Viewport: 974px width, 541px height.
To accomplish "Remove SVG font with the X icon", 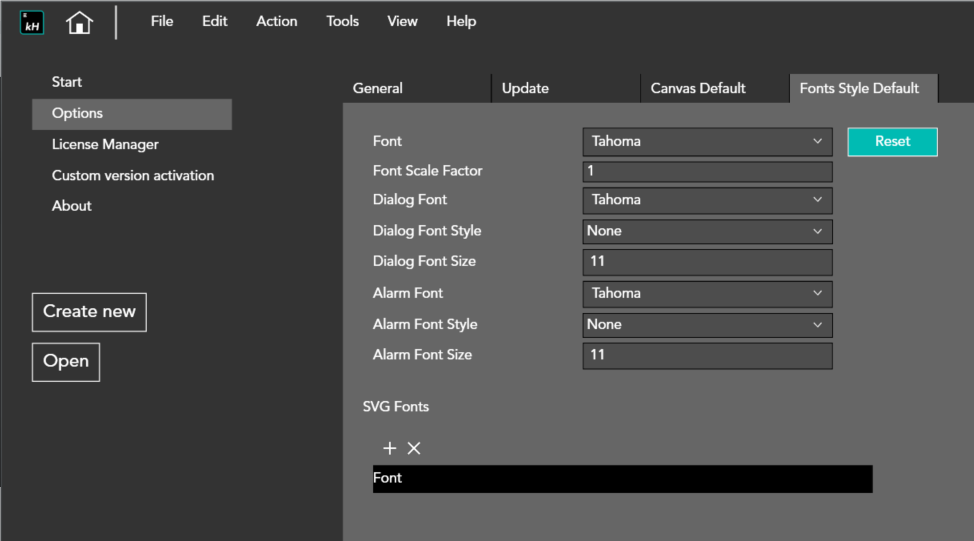I will (414, 449).
